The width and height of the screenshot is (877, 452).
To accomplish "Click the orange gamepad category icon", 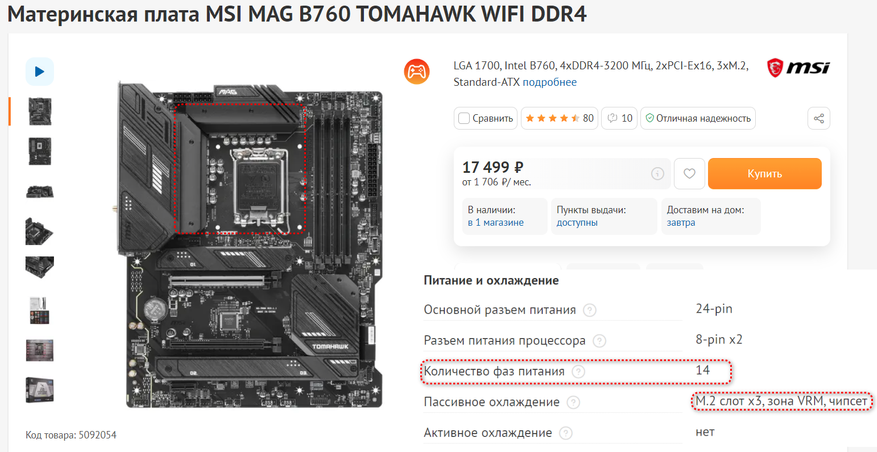I will [x=417, y=72].
